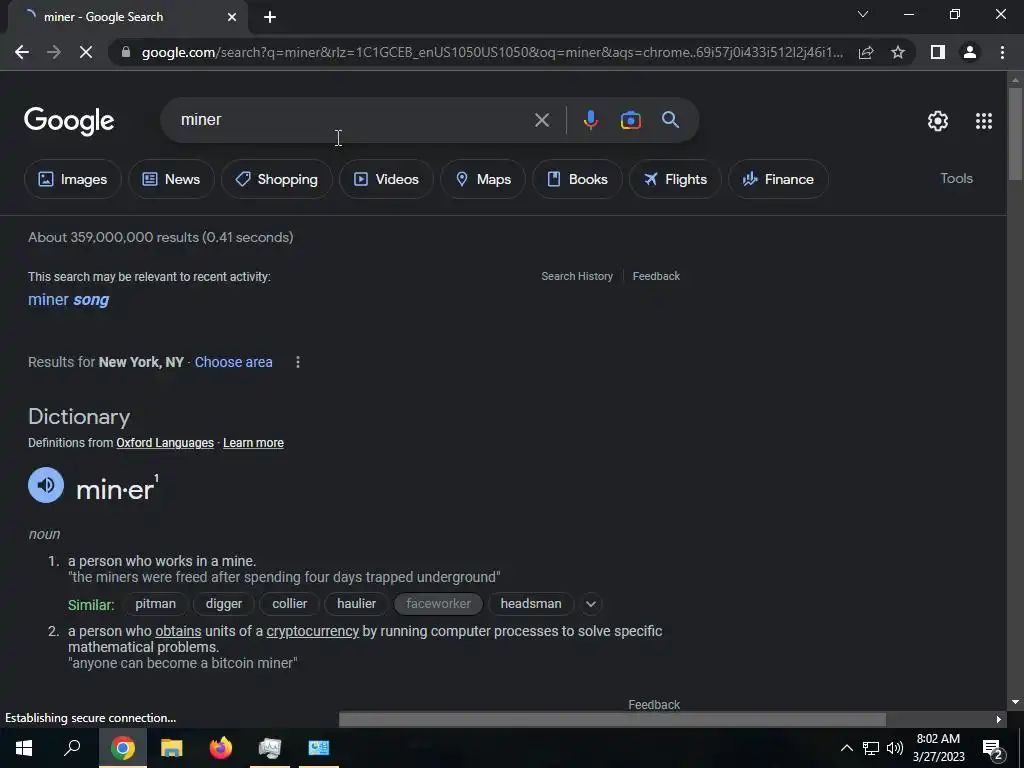The height and width of the screenshot is (768, 1024).
Task: Show hidden tray icons chevron
Action: point(846,748)
